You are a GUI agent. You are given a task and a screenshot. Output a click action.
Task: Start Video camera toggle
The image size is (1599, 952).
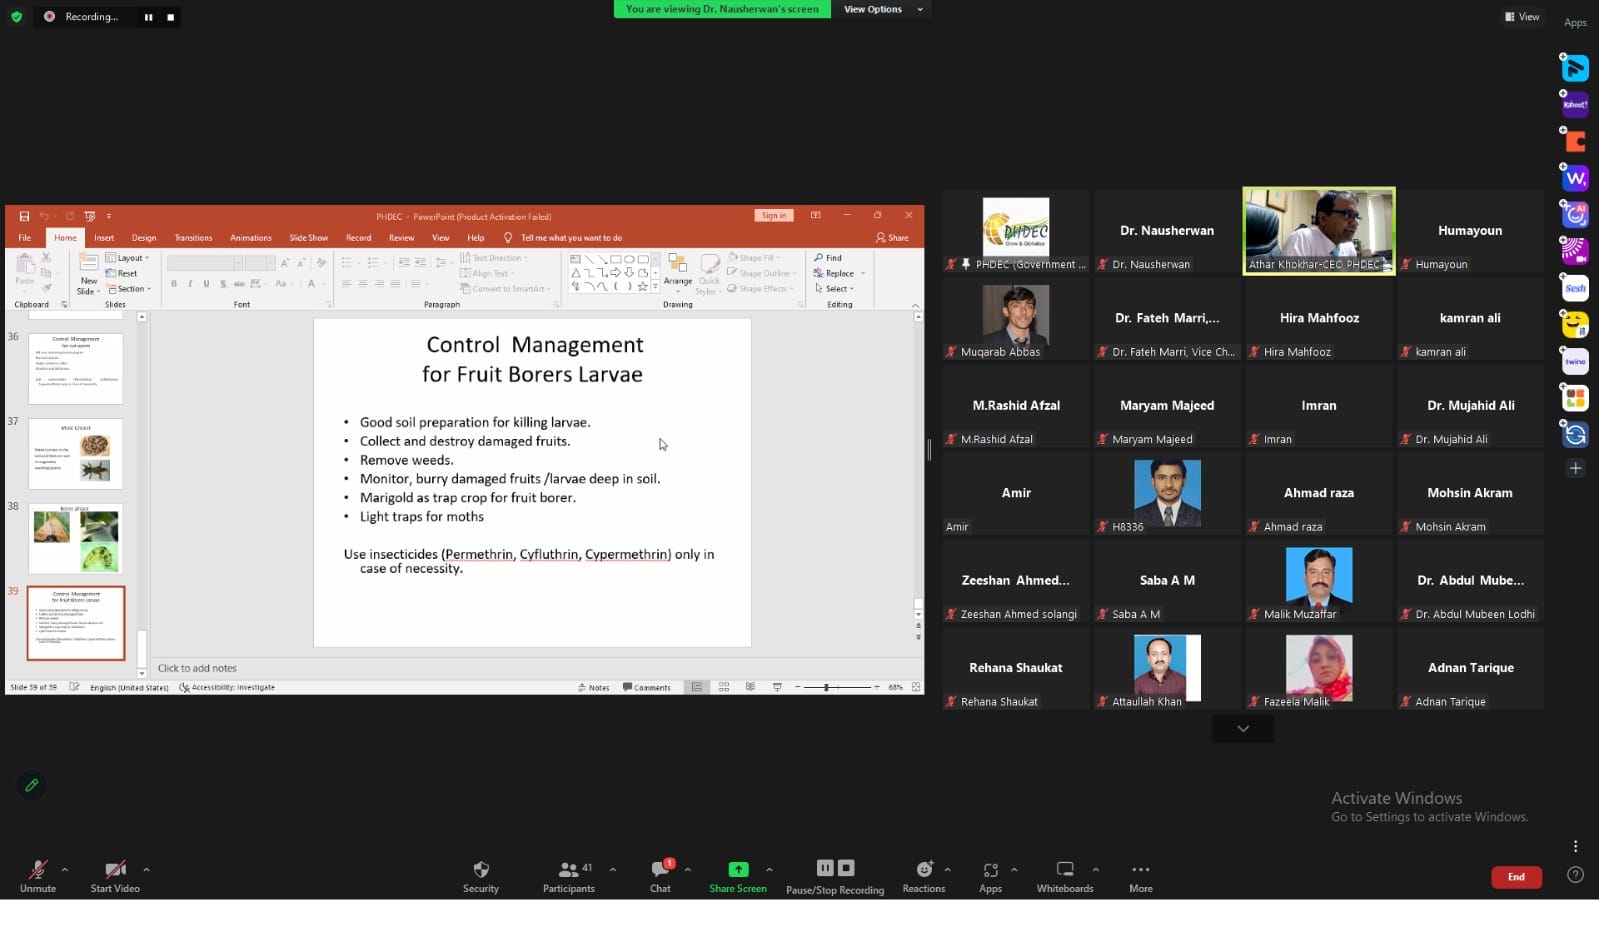point(115,869)
